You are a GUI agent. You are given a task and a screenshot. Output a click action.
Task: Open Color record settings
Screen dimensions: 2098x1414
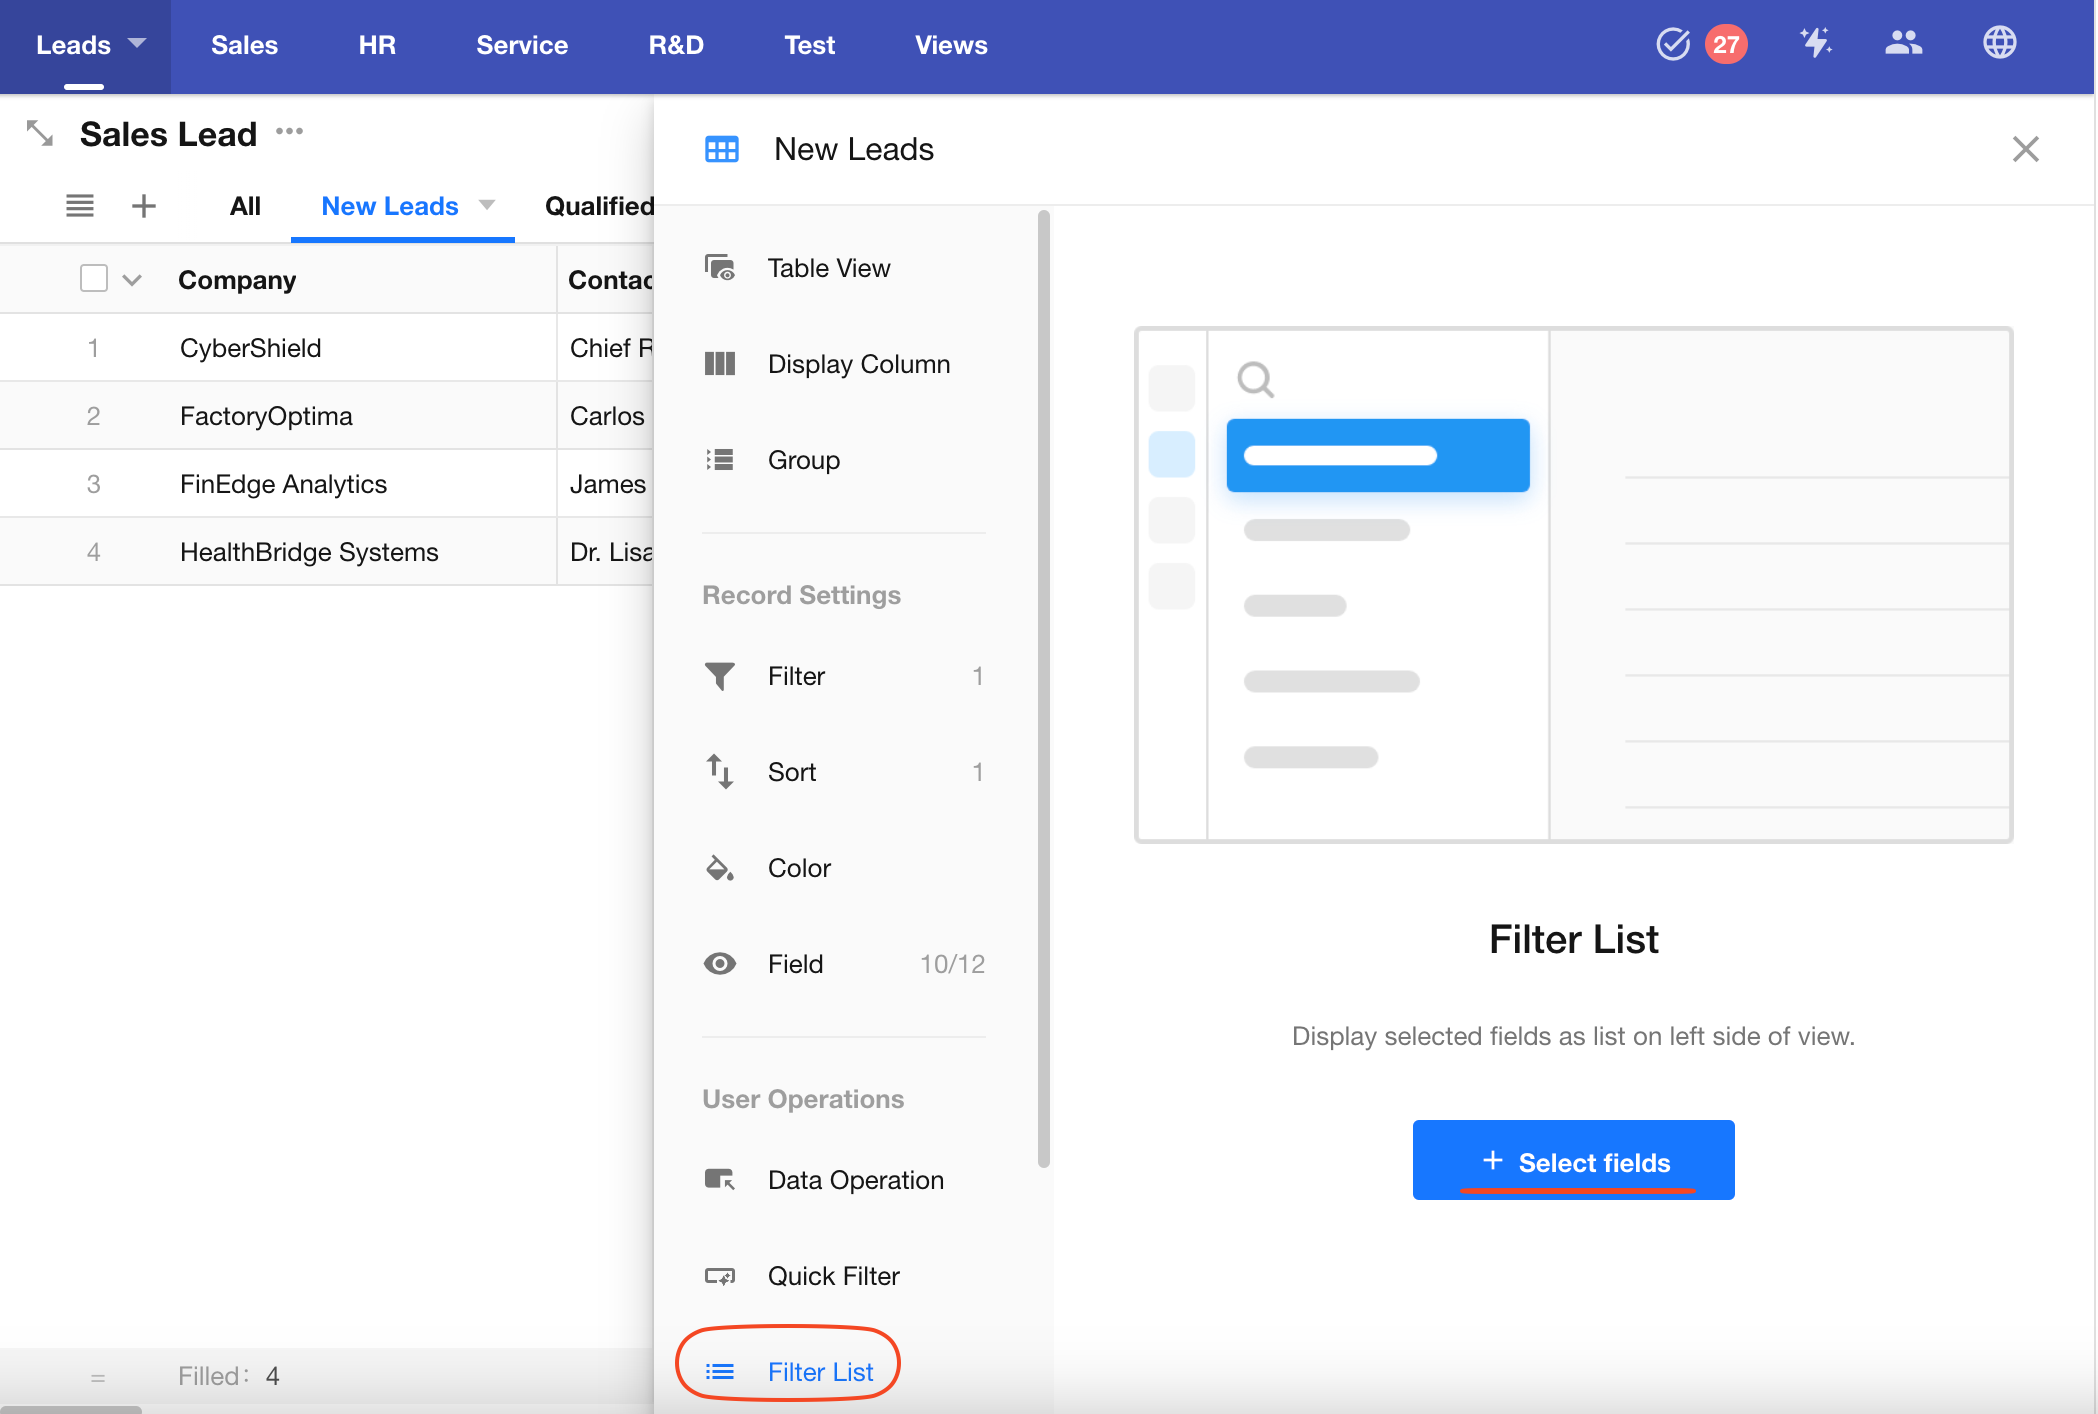pos(798,868)
